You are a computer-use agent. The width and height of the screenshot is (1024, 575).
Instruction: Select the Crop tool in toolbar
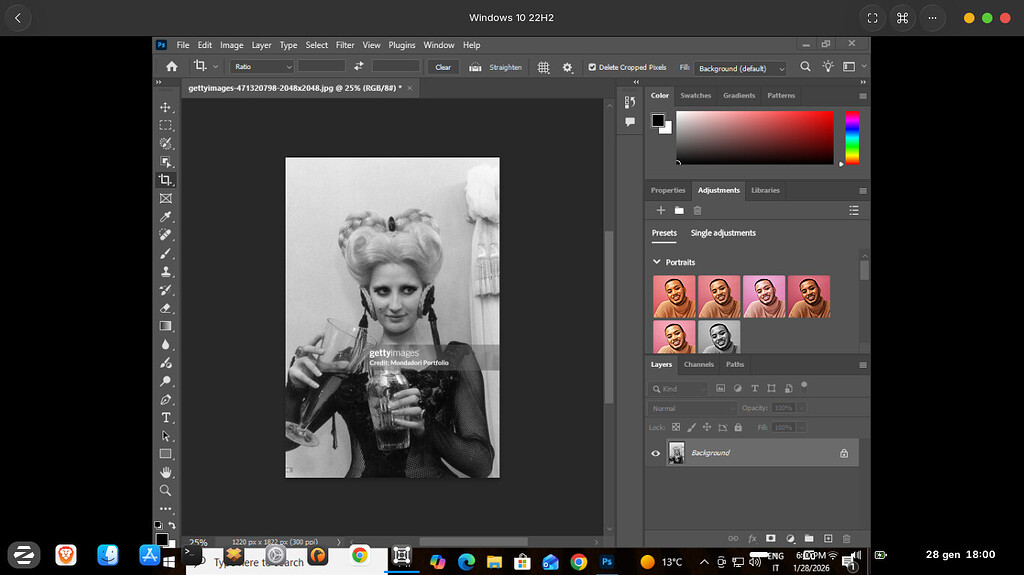point(165,180)
